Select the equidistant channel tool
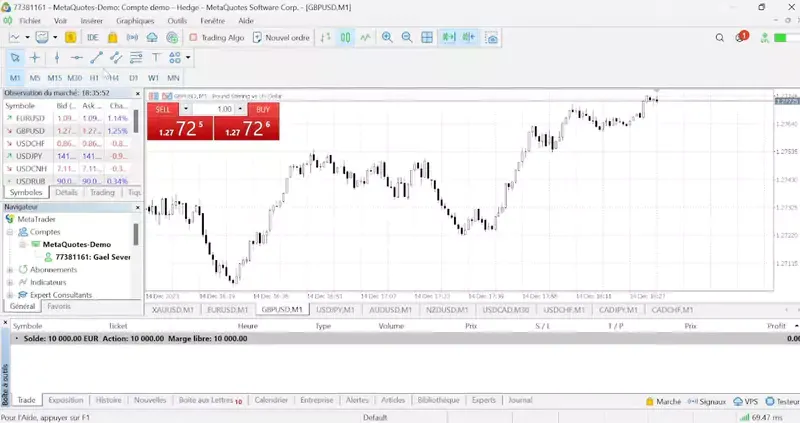800x423 pixels. pyautogui.click(x=116, y=58)
